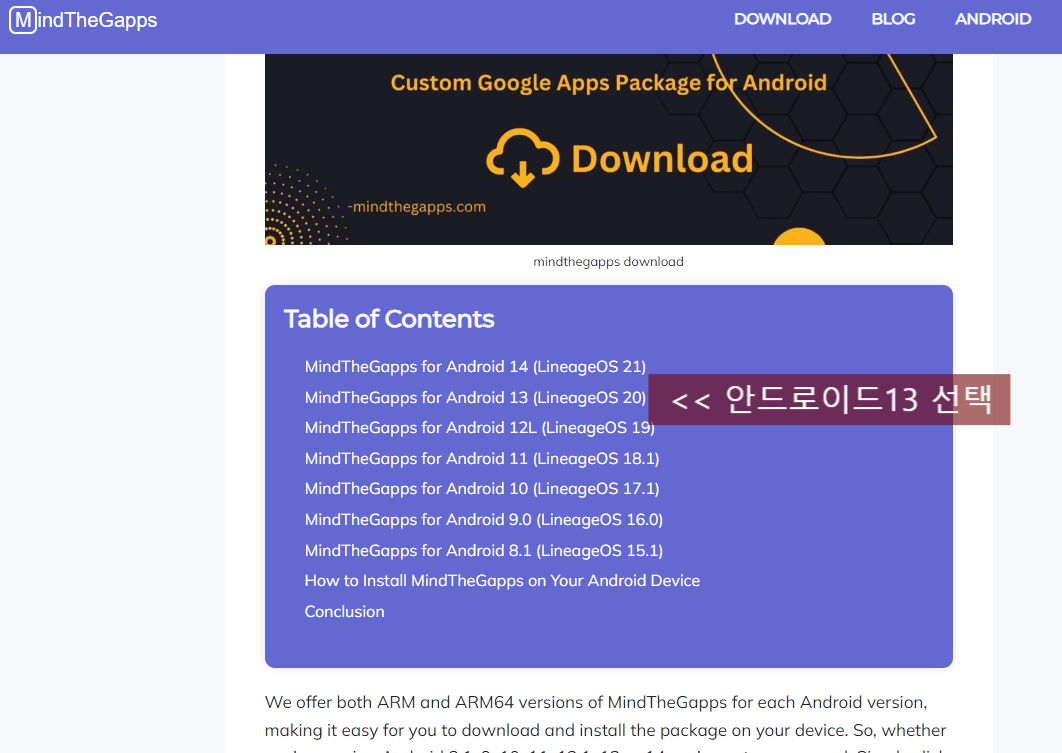Go to MindTheGapps for Android 13 section
The height and width of the screenshot is (753, 1062).
tap(475, 397)
